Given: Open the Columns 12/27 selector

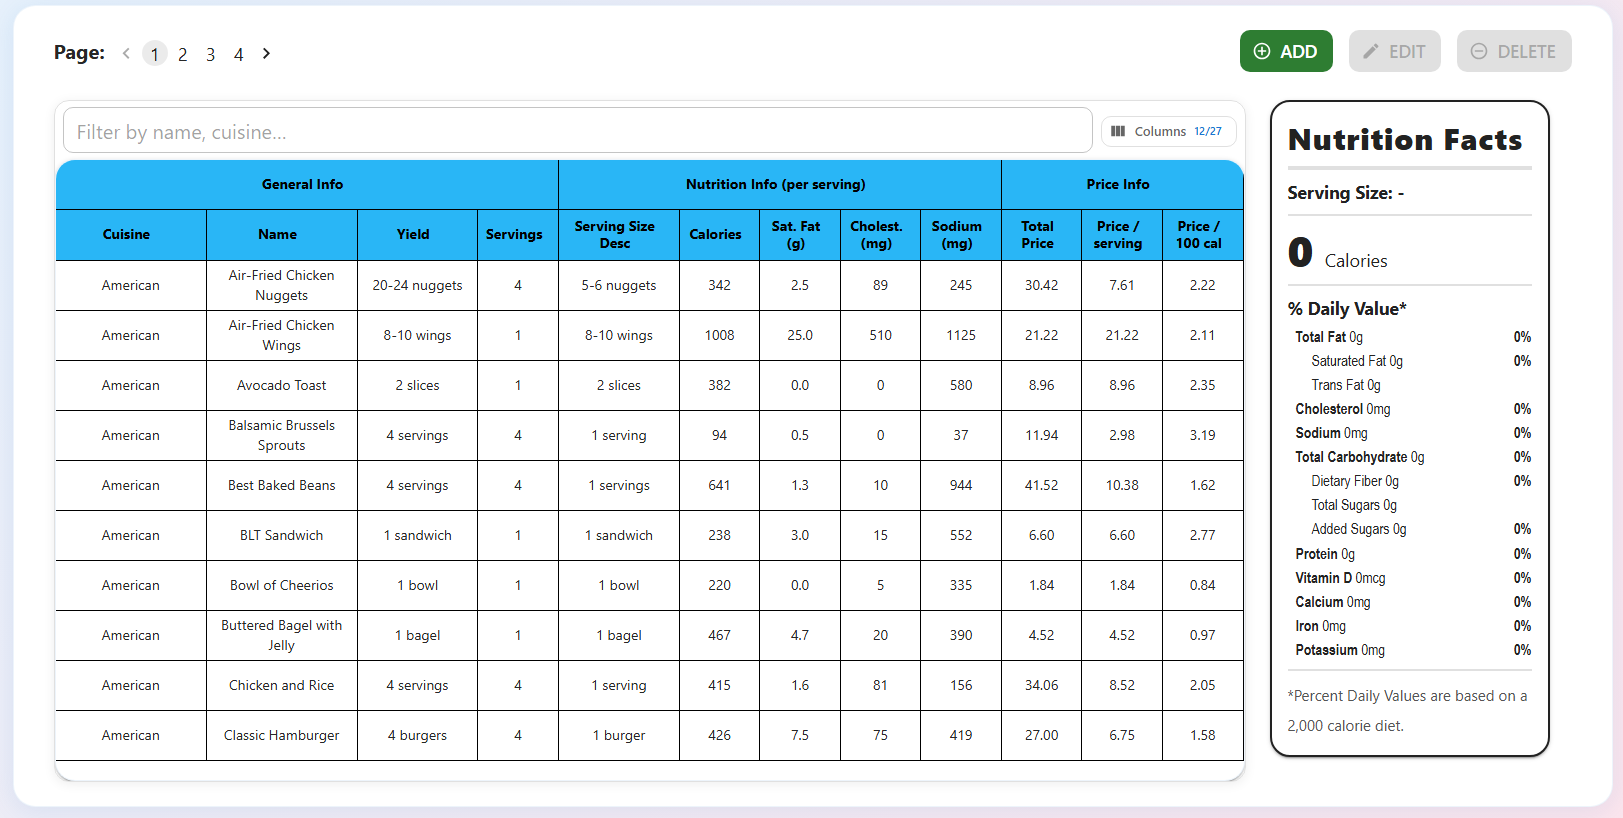Looking at the screenshot, I should [1168, 131].
